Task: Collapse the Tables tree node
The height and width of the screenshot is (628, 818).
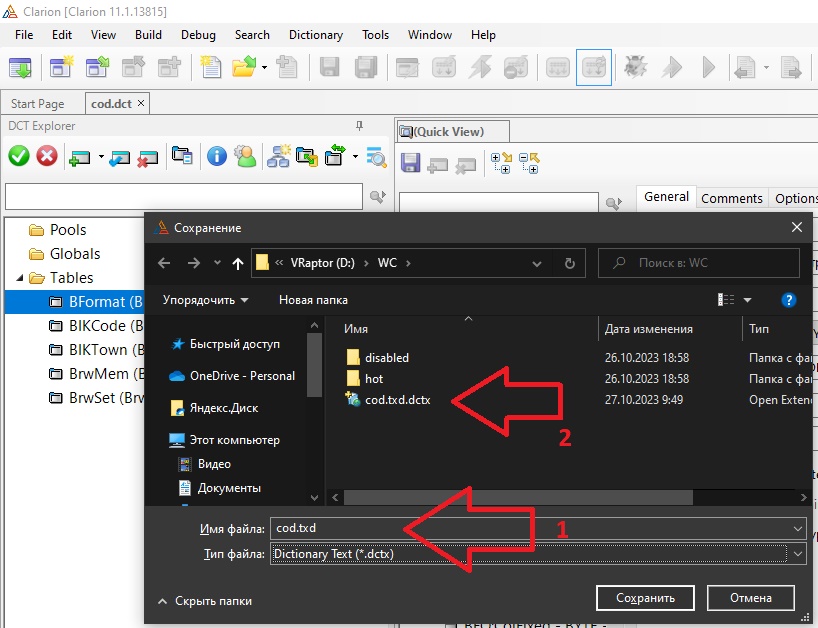Action: coord(20,278)
